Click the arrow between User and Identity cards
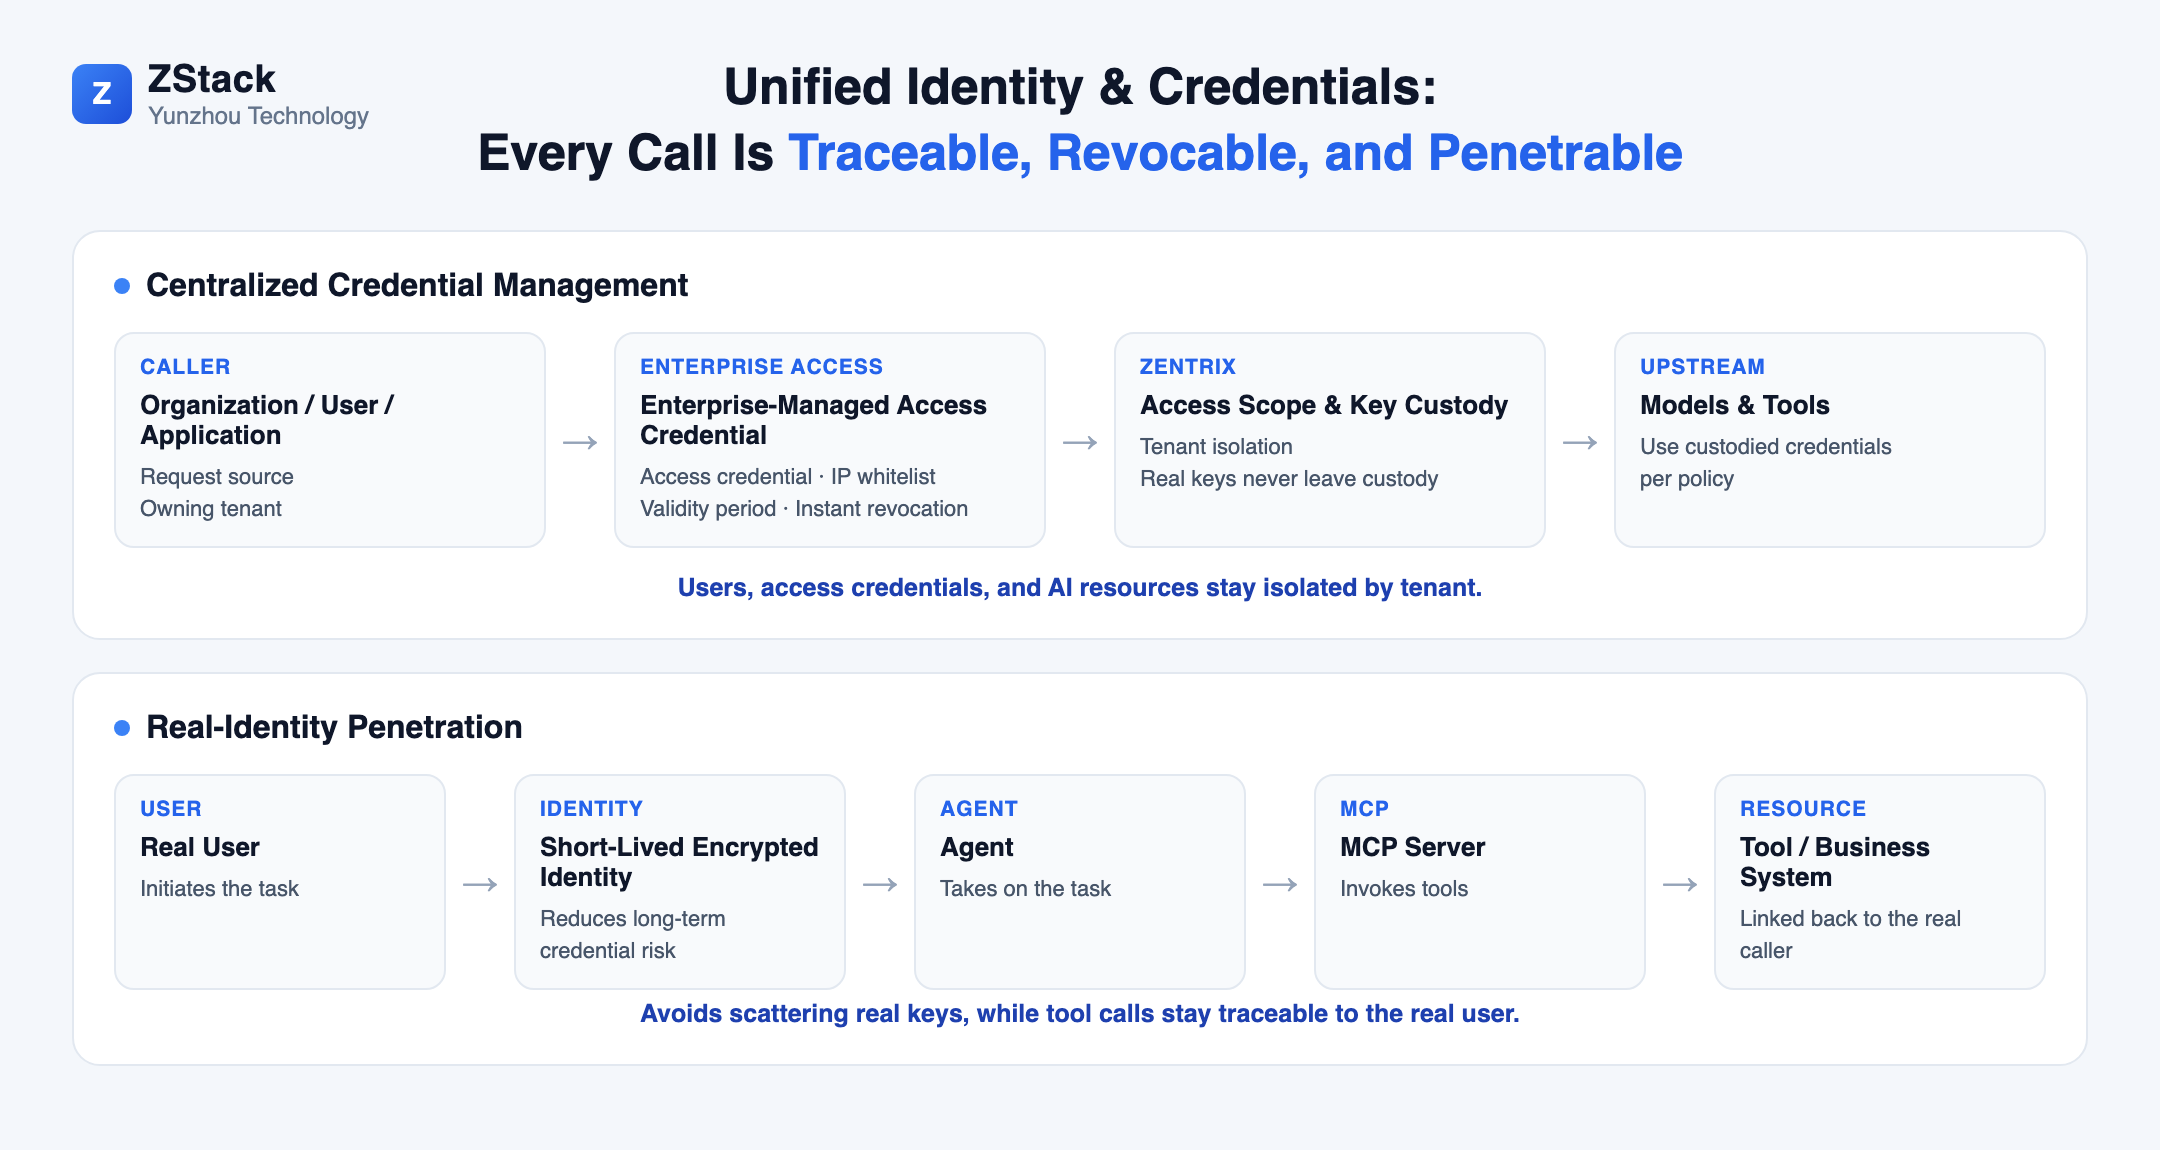 480,884
